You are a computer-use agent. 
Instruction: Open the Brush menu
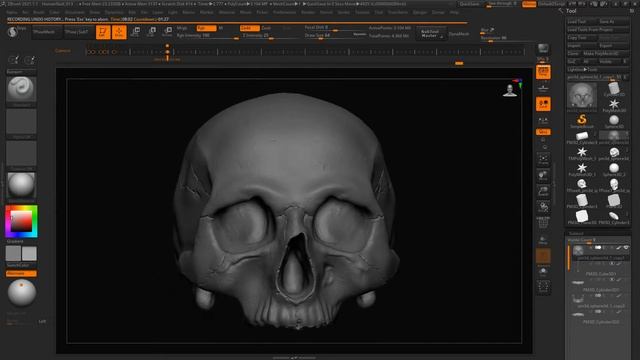point(38,13)
